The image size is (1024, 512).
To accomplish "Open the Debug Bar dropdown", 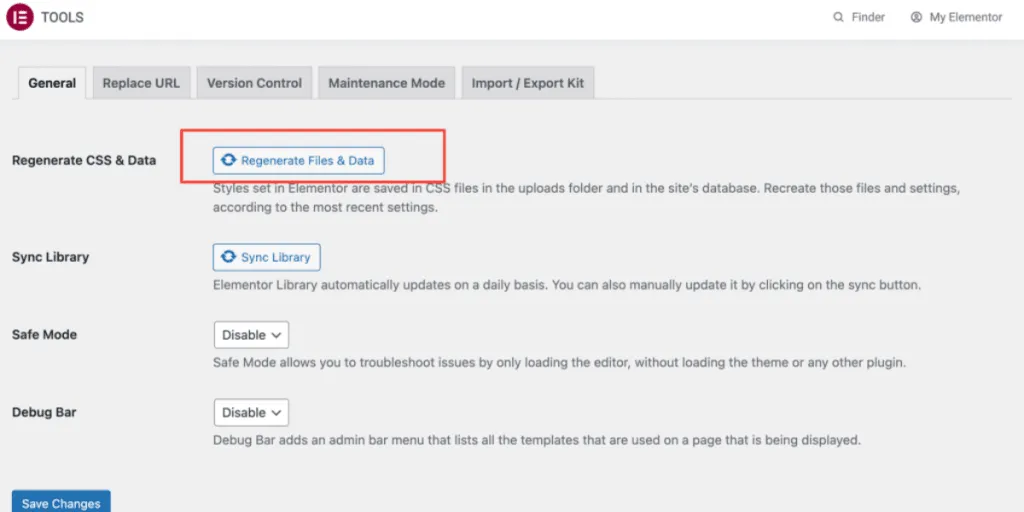I will pos(251,412).
